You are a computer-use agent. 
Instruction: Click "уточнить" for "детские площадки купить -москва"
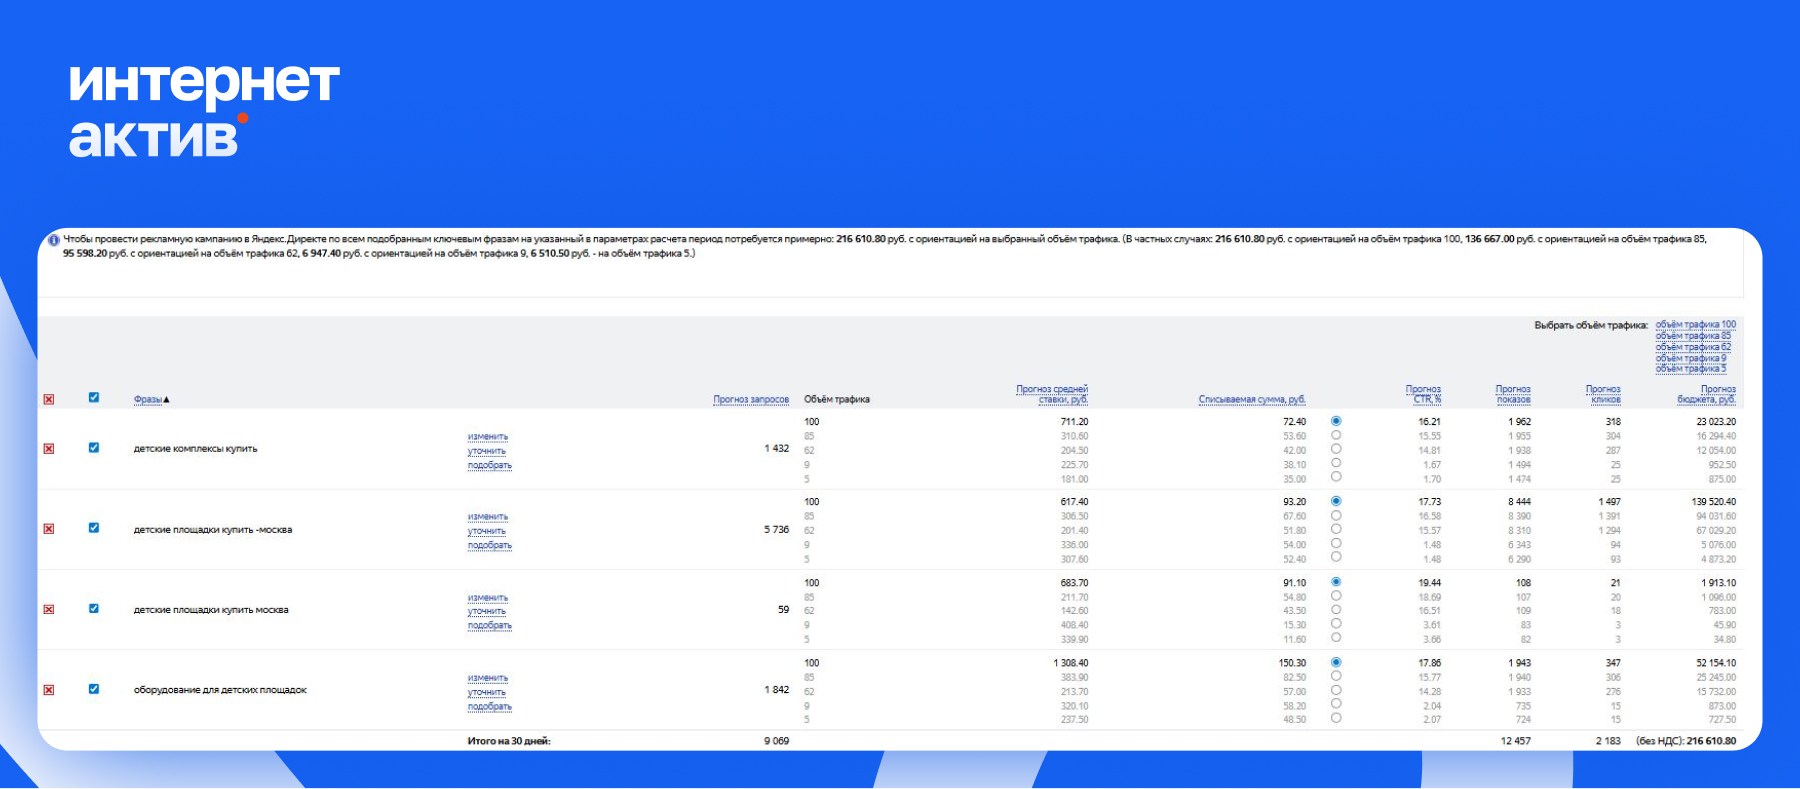pos(487,531)
